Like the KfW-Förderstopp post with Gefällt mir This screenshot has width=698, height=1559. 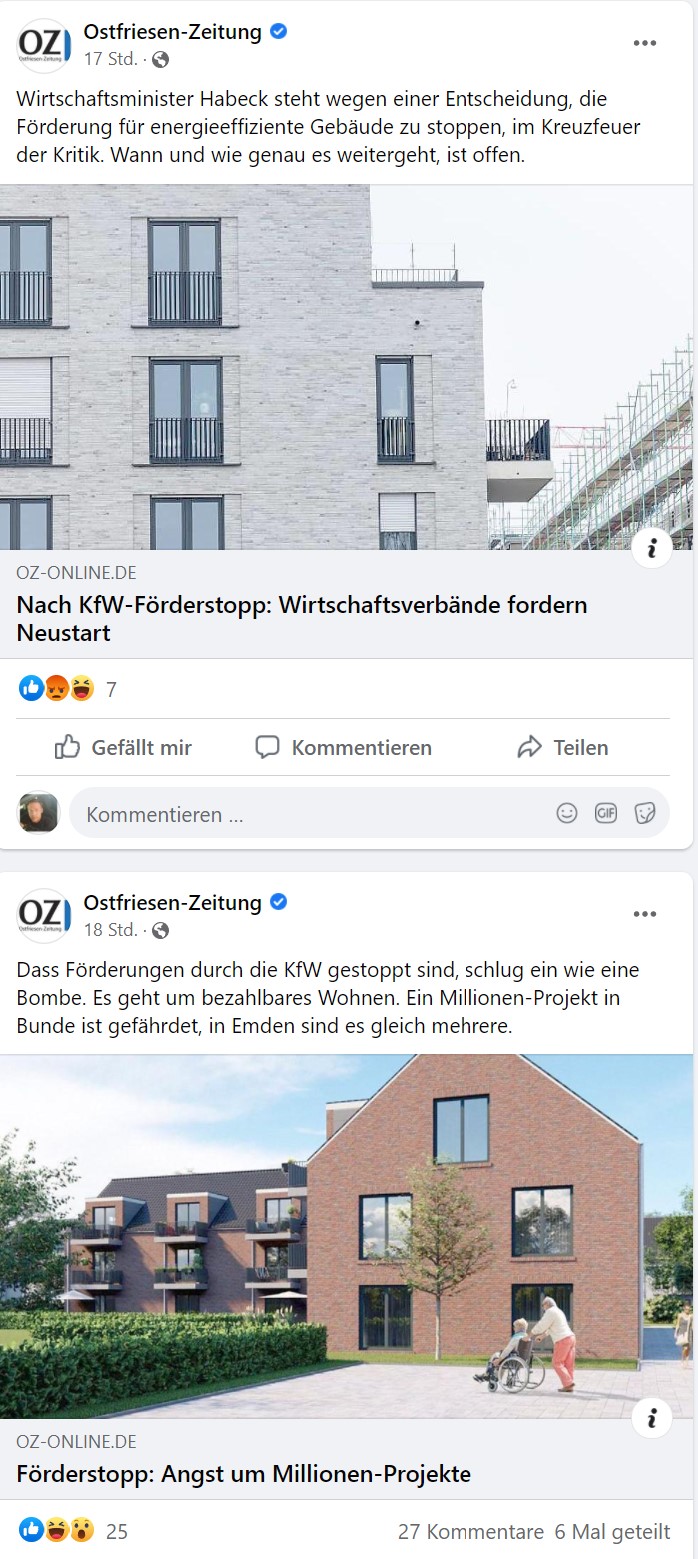123,747
